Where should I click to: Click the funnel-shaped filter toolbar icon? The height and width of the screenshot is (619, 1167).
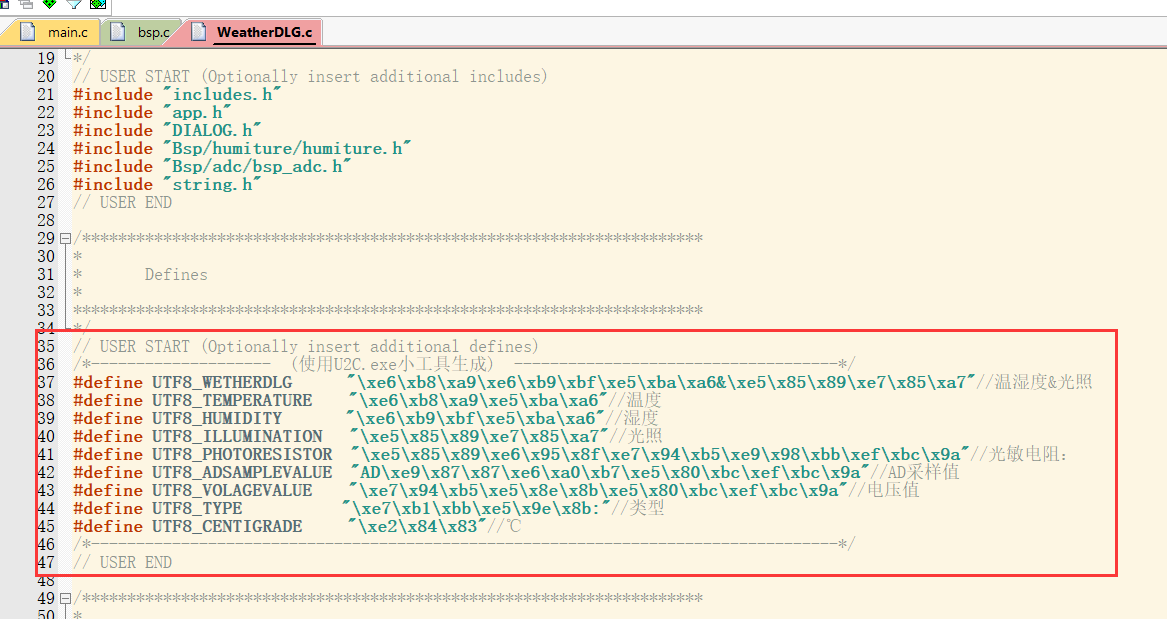click(73, 3)
